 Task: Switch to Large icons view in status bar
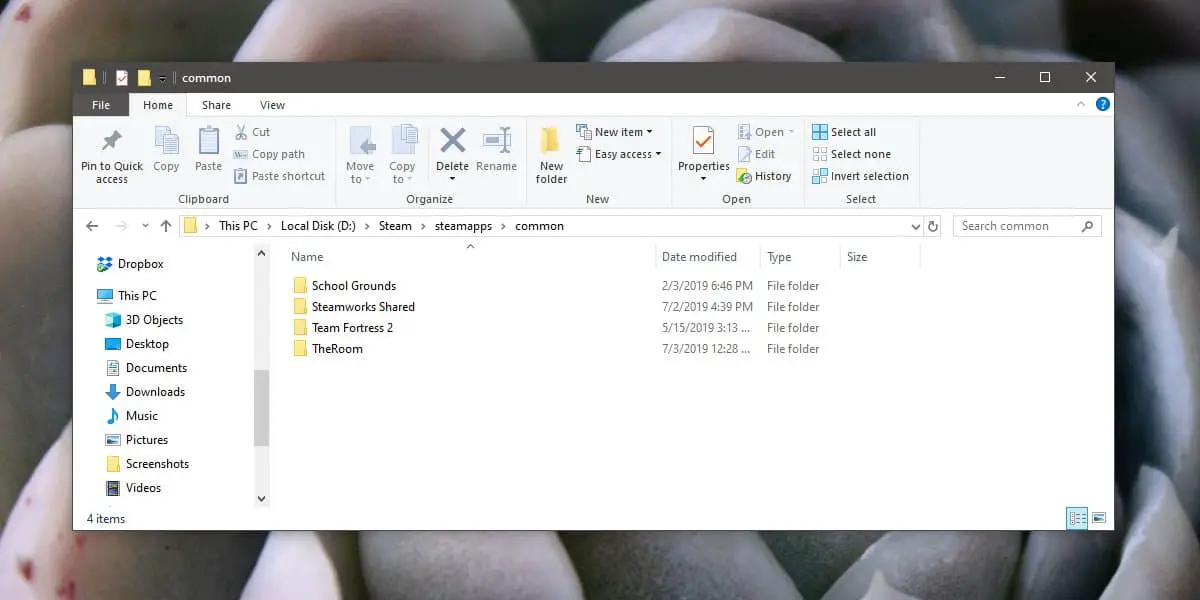(x=1099, y=518)
